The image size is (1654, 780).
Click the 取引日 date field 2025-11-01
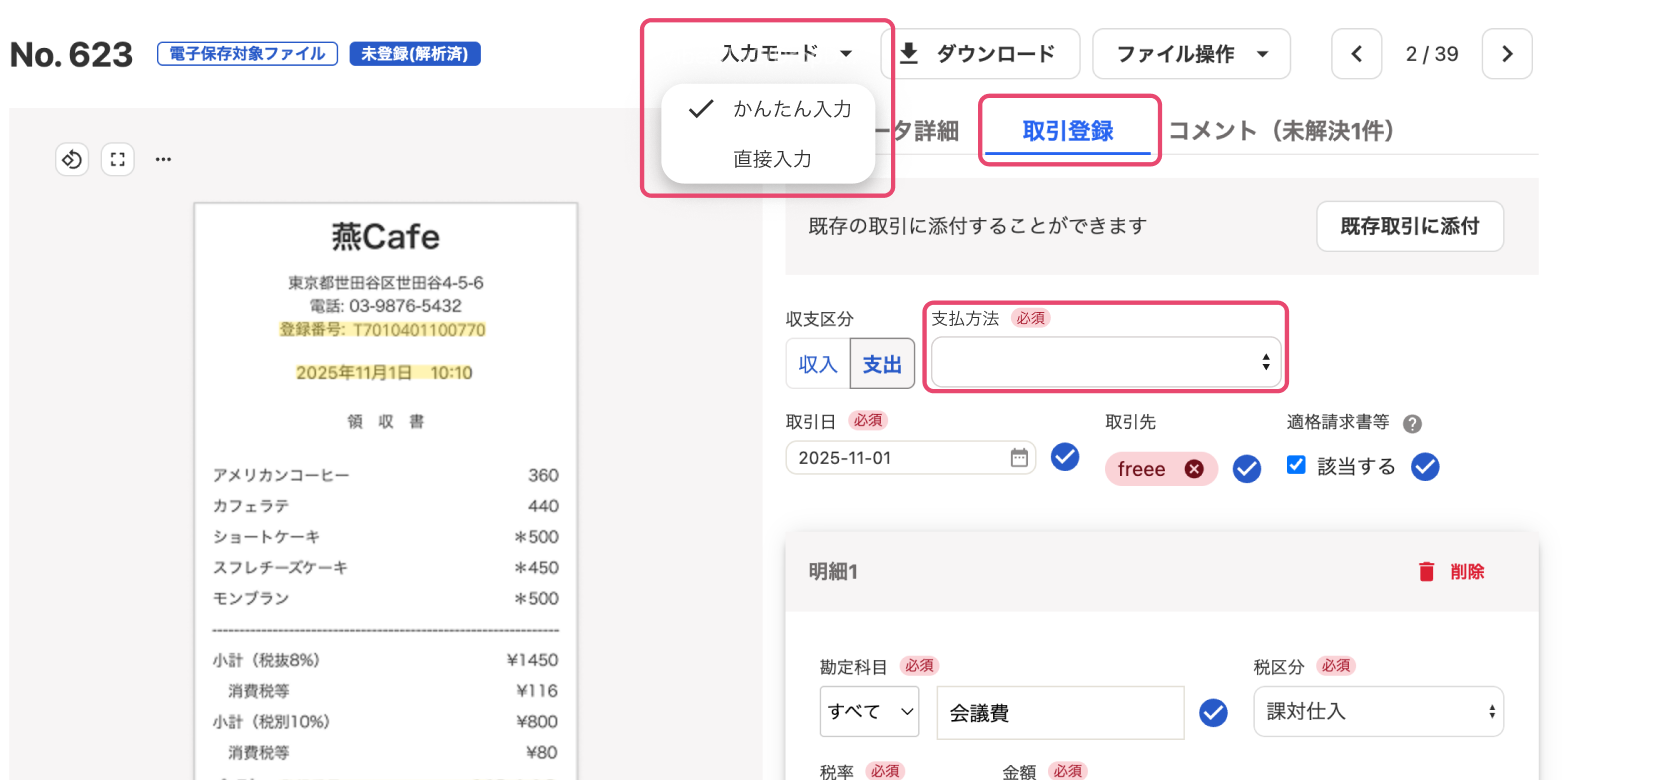tap(911, 458)
